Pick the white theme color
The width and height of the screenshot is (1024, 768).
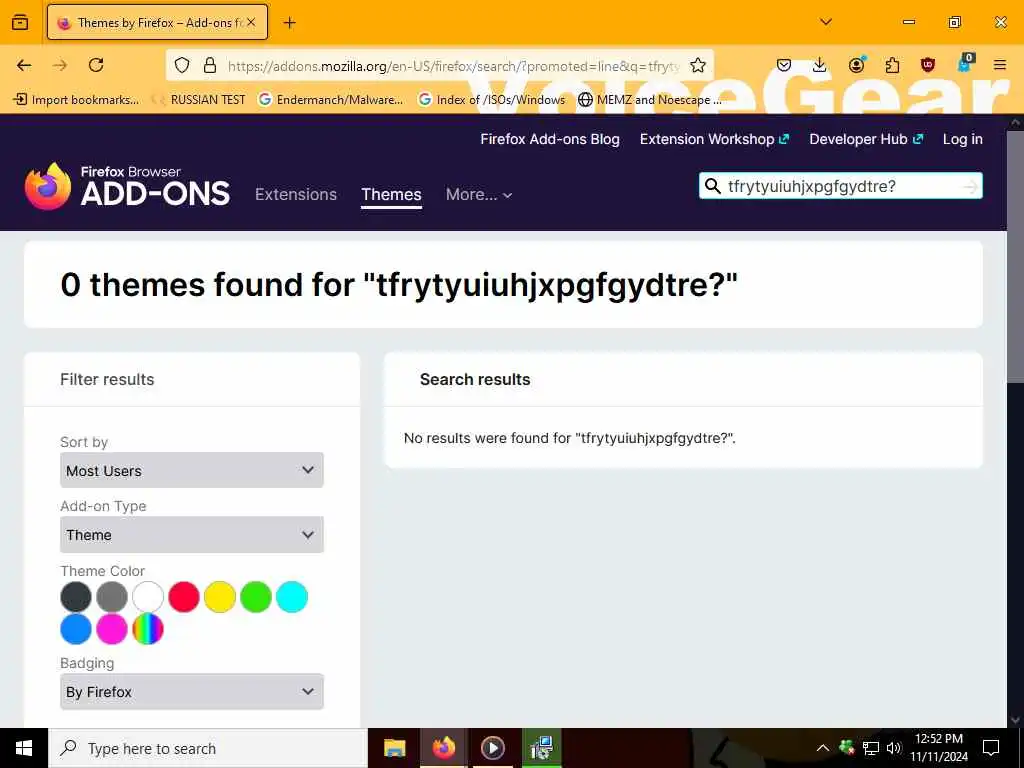pyautogui.click(x=148, y=597)
